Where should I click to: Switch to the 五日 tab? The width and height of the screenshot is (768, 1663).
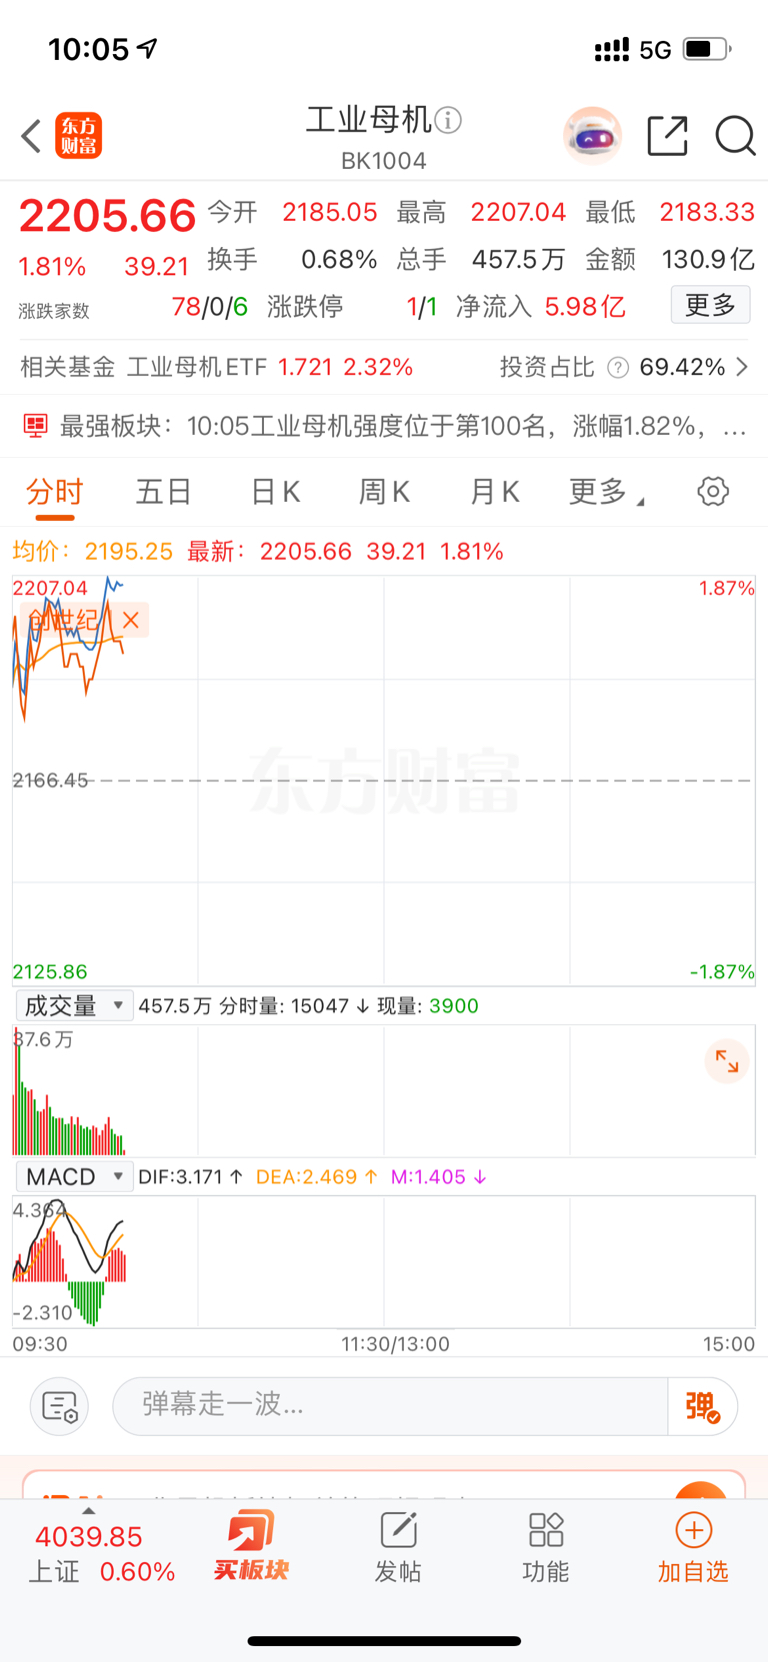(164, 492)
